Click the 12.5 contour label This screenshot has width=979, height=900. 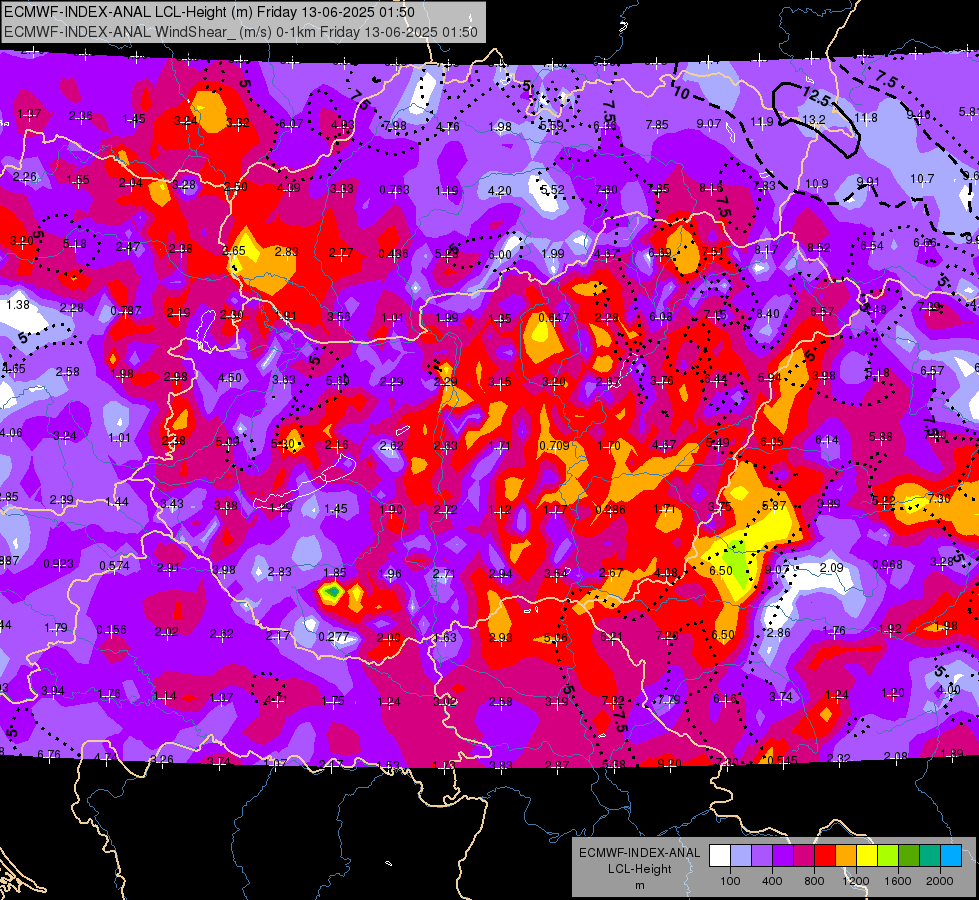(x=817, y=97)
